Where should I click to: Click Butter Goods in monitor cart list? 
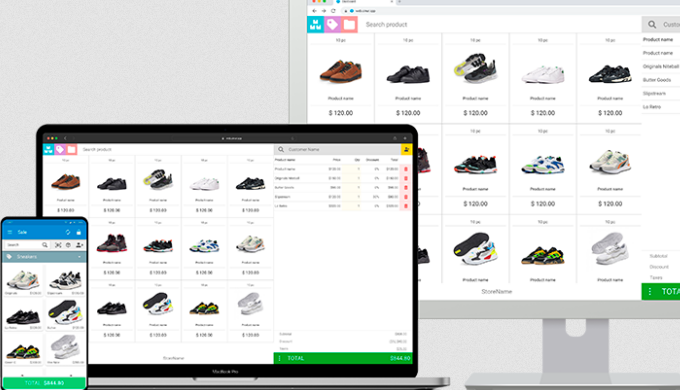tap(657, 80)
